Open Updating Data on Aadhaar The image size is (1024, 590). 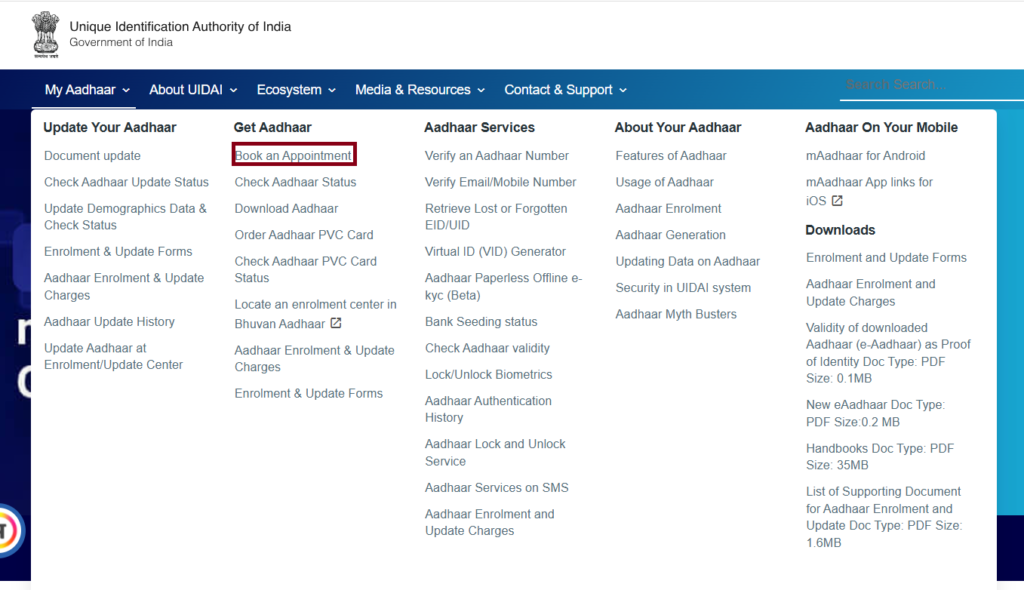point(688,261)
